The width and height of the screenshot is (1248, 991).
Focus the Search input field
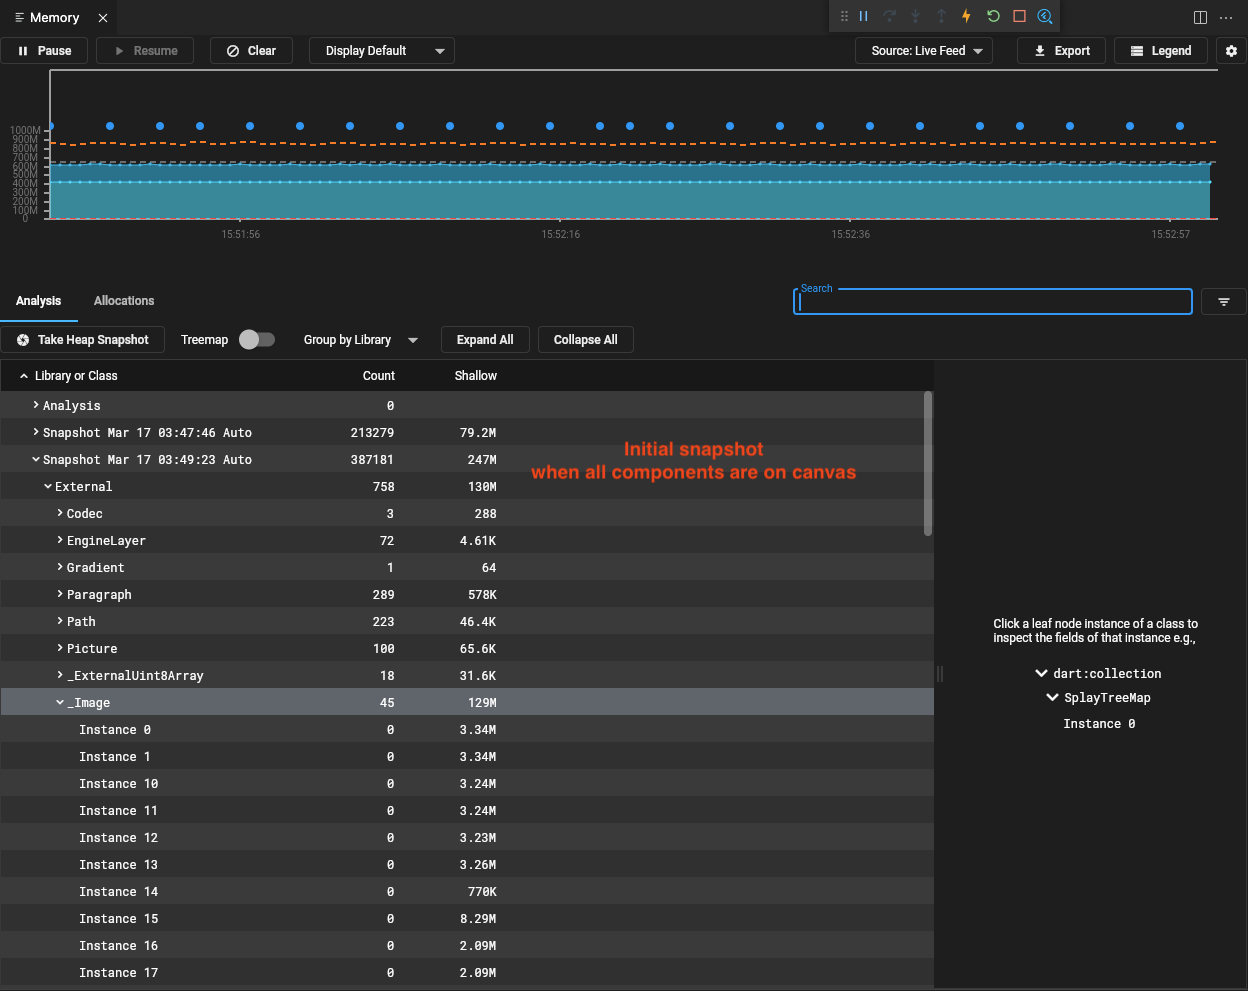[993, 302]
